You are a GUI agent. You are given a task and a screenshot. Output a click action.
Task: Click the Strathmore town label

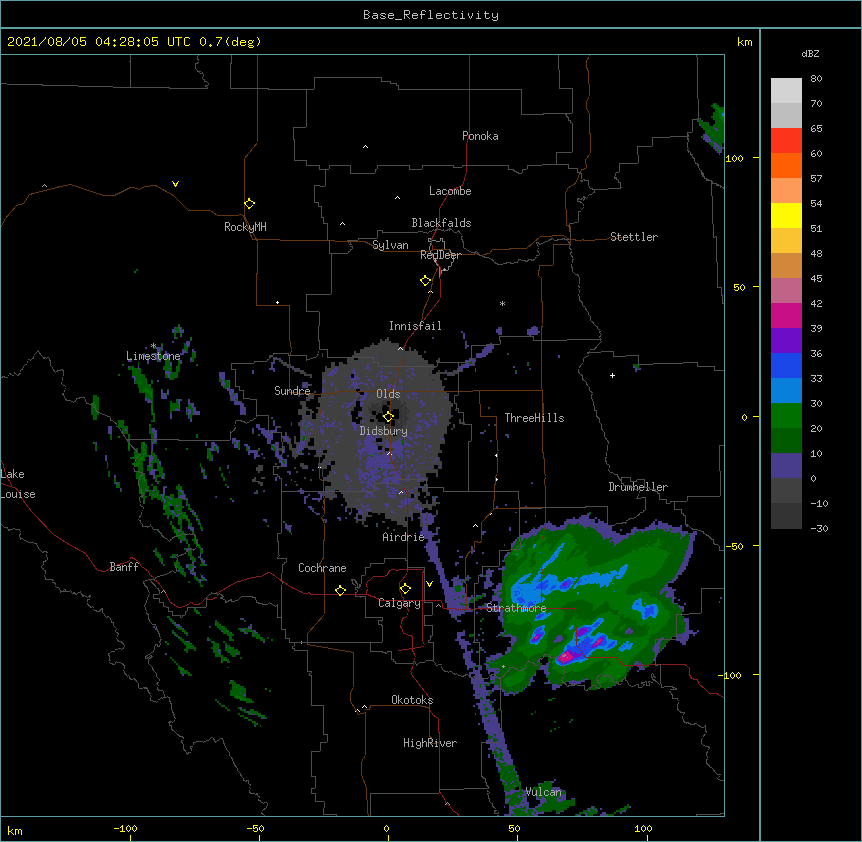click(x=516, y=608)
